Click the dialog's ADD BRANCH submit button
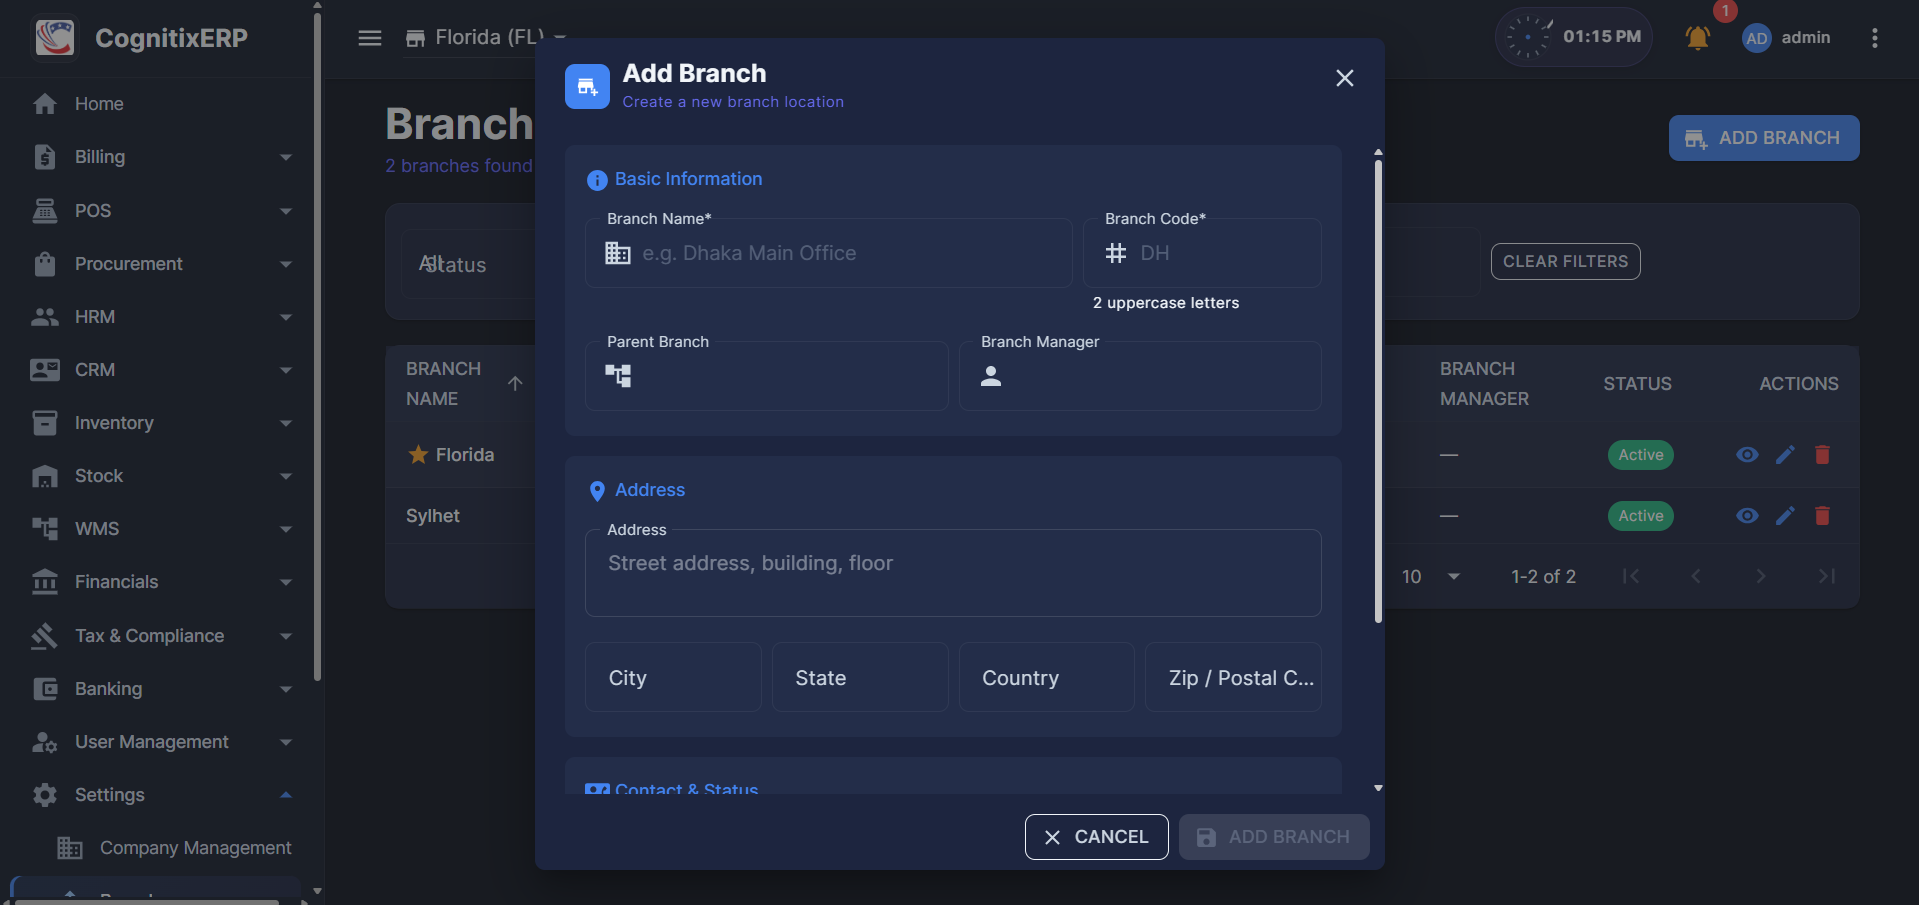The height and width of the screenshot is (905, 1919). click(1274, 837)
